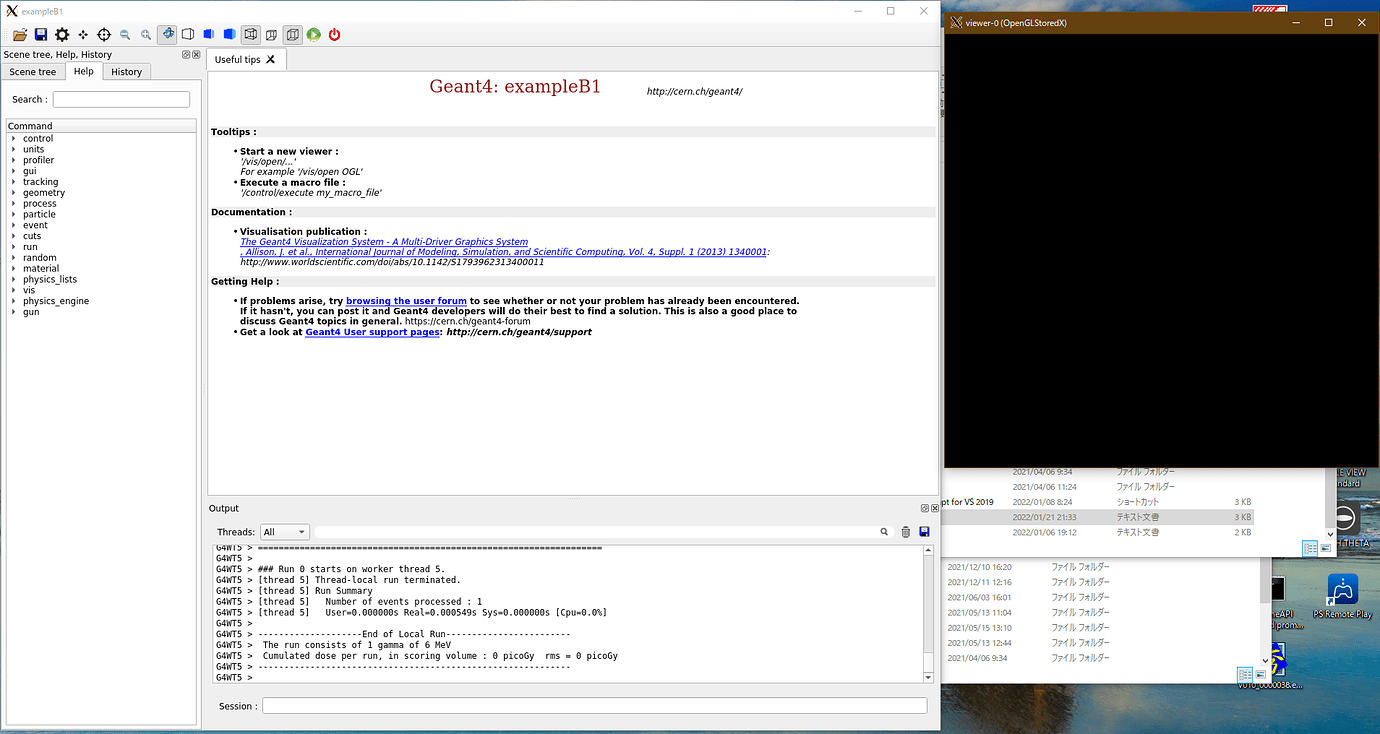Image resolution: width=1380 pixels, height=734 pixels.
Task: Select the rotate scene toolbar icon
Action: (x=168, y=34)
